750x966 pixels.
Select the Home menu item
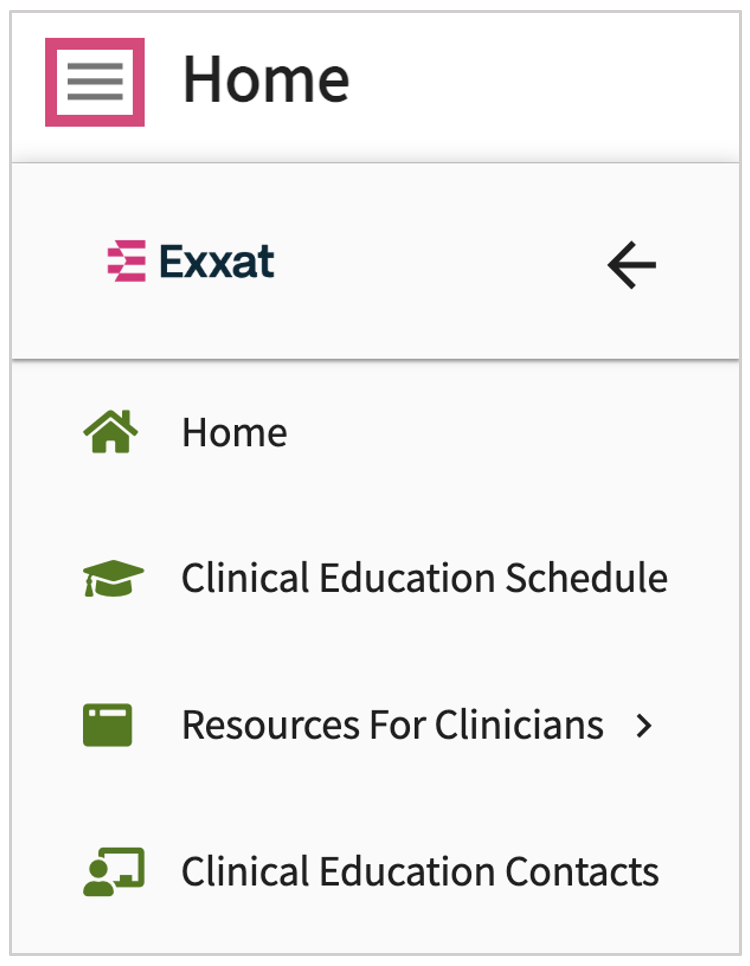point(233,430)
